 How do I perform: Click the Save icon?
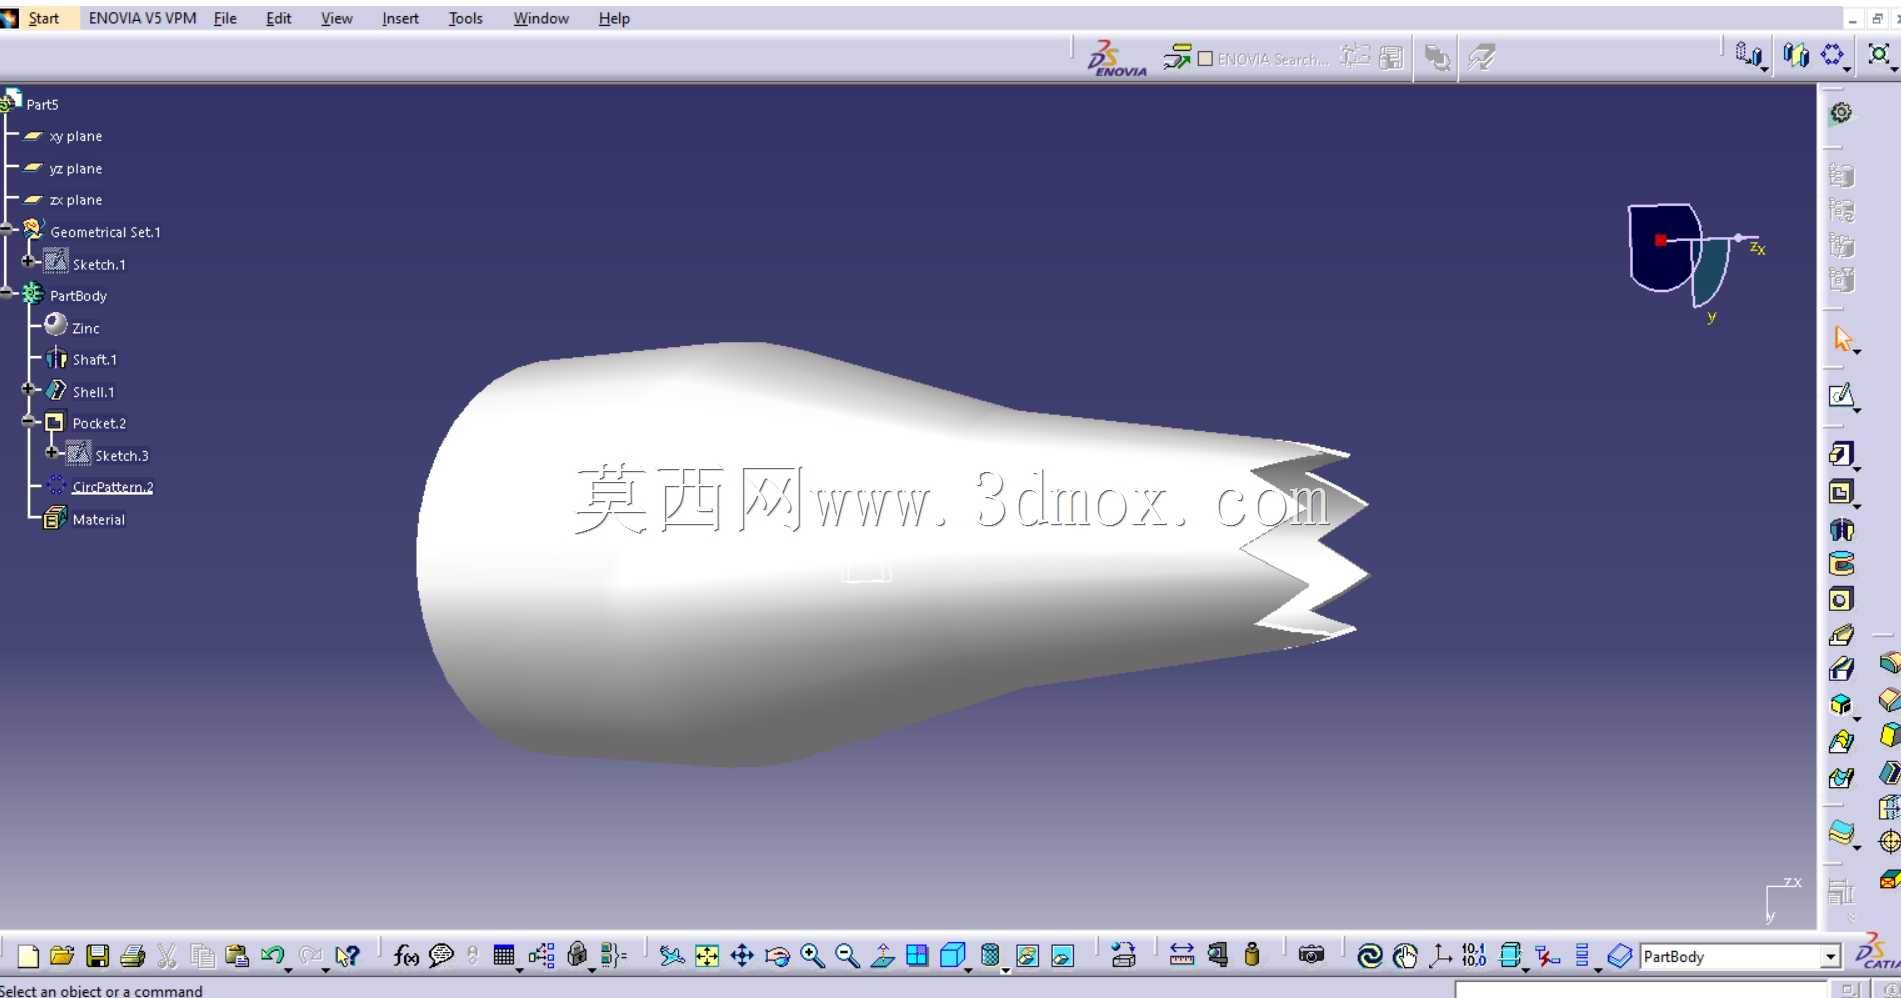[97, 957]
